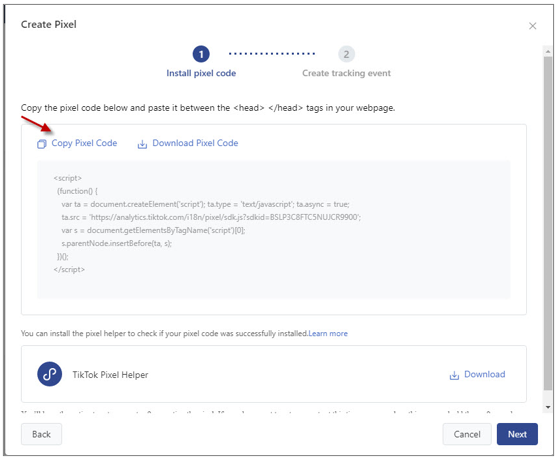Screen dimensions: 558x461
Task: Click the 'Install pixel code' step label
Action: [201, 73]
